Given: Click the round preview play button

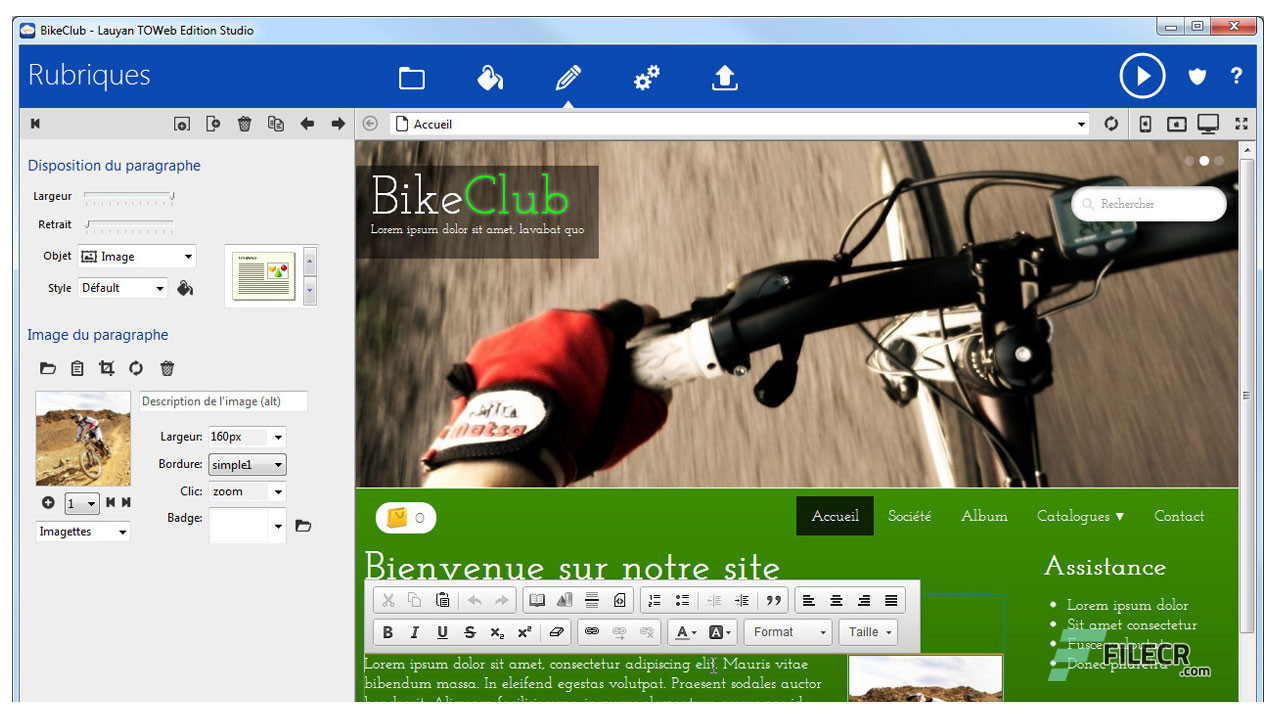Looking at the screenshot, I should [1142, 76].
